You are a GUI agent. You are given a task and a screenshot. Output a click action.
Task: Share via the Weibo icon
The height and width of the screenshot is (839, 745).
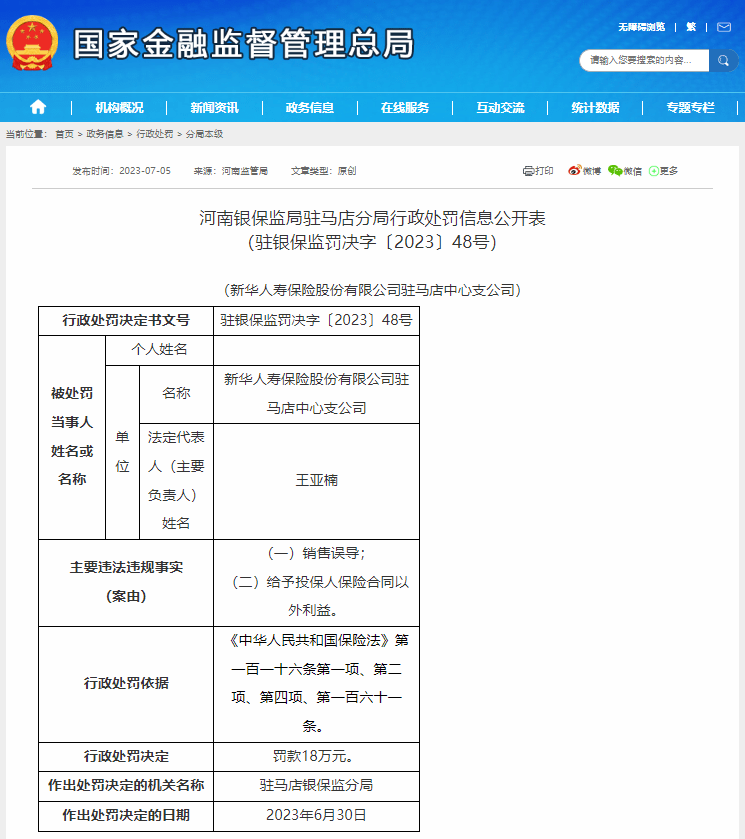[x=574, y=170]
